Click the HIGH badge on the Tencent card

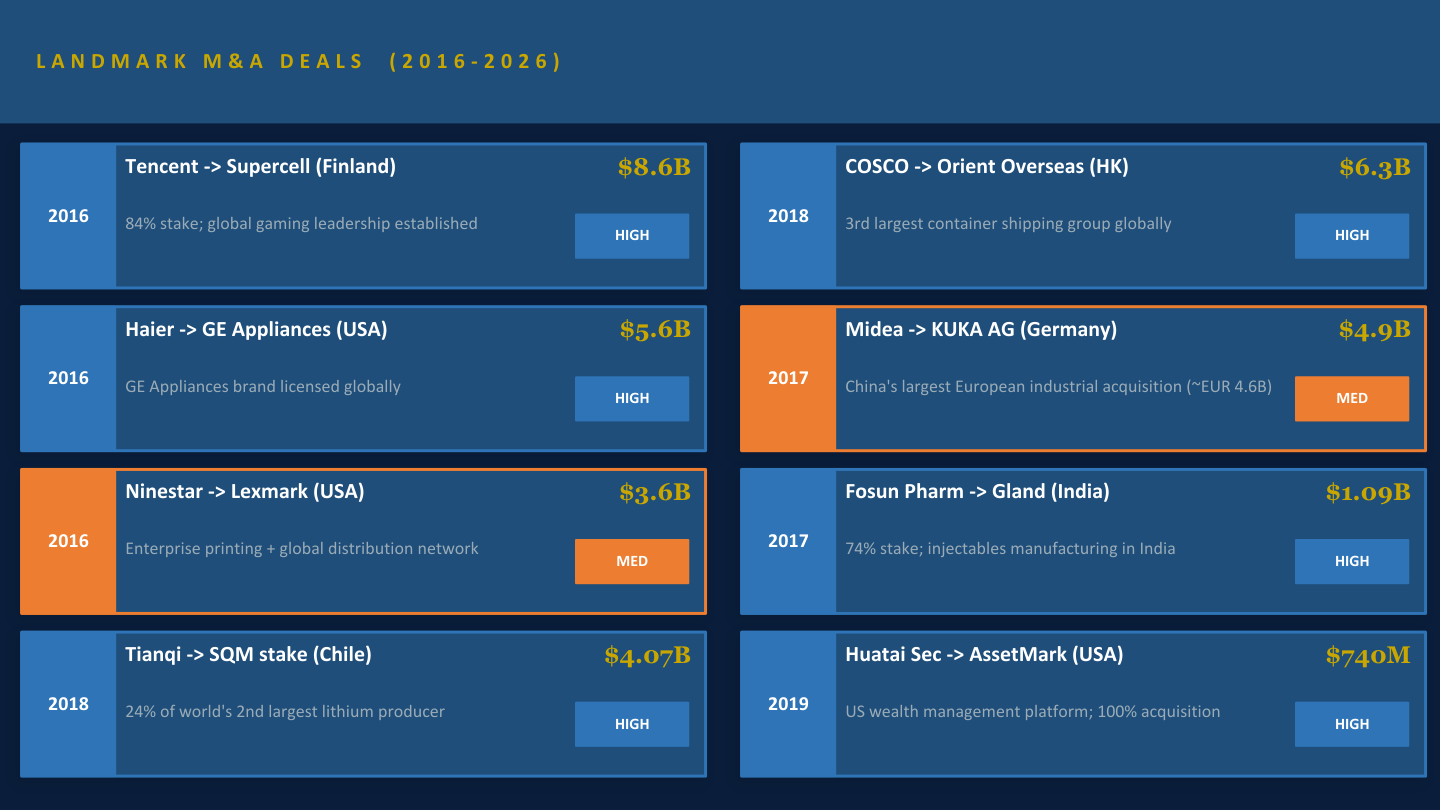632,236
